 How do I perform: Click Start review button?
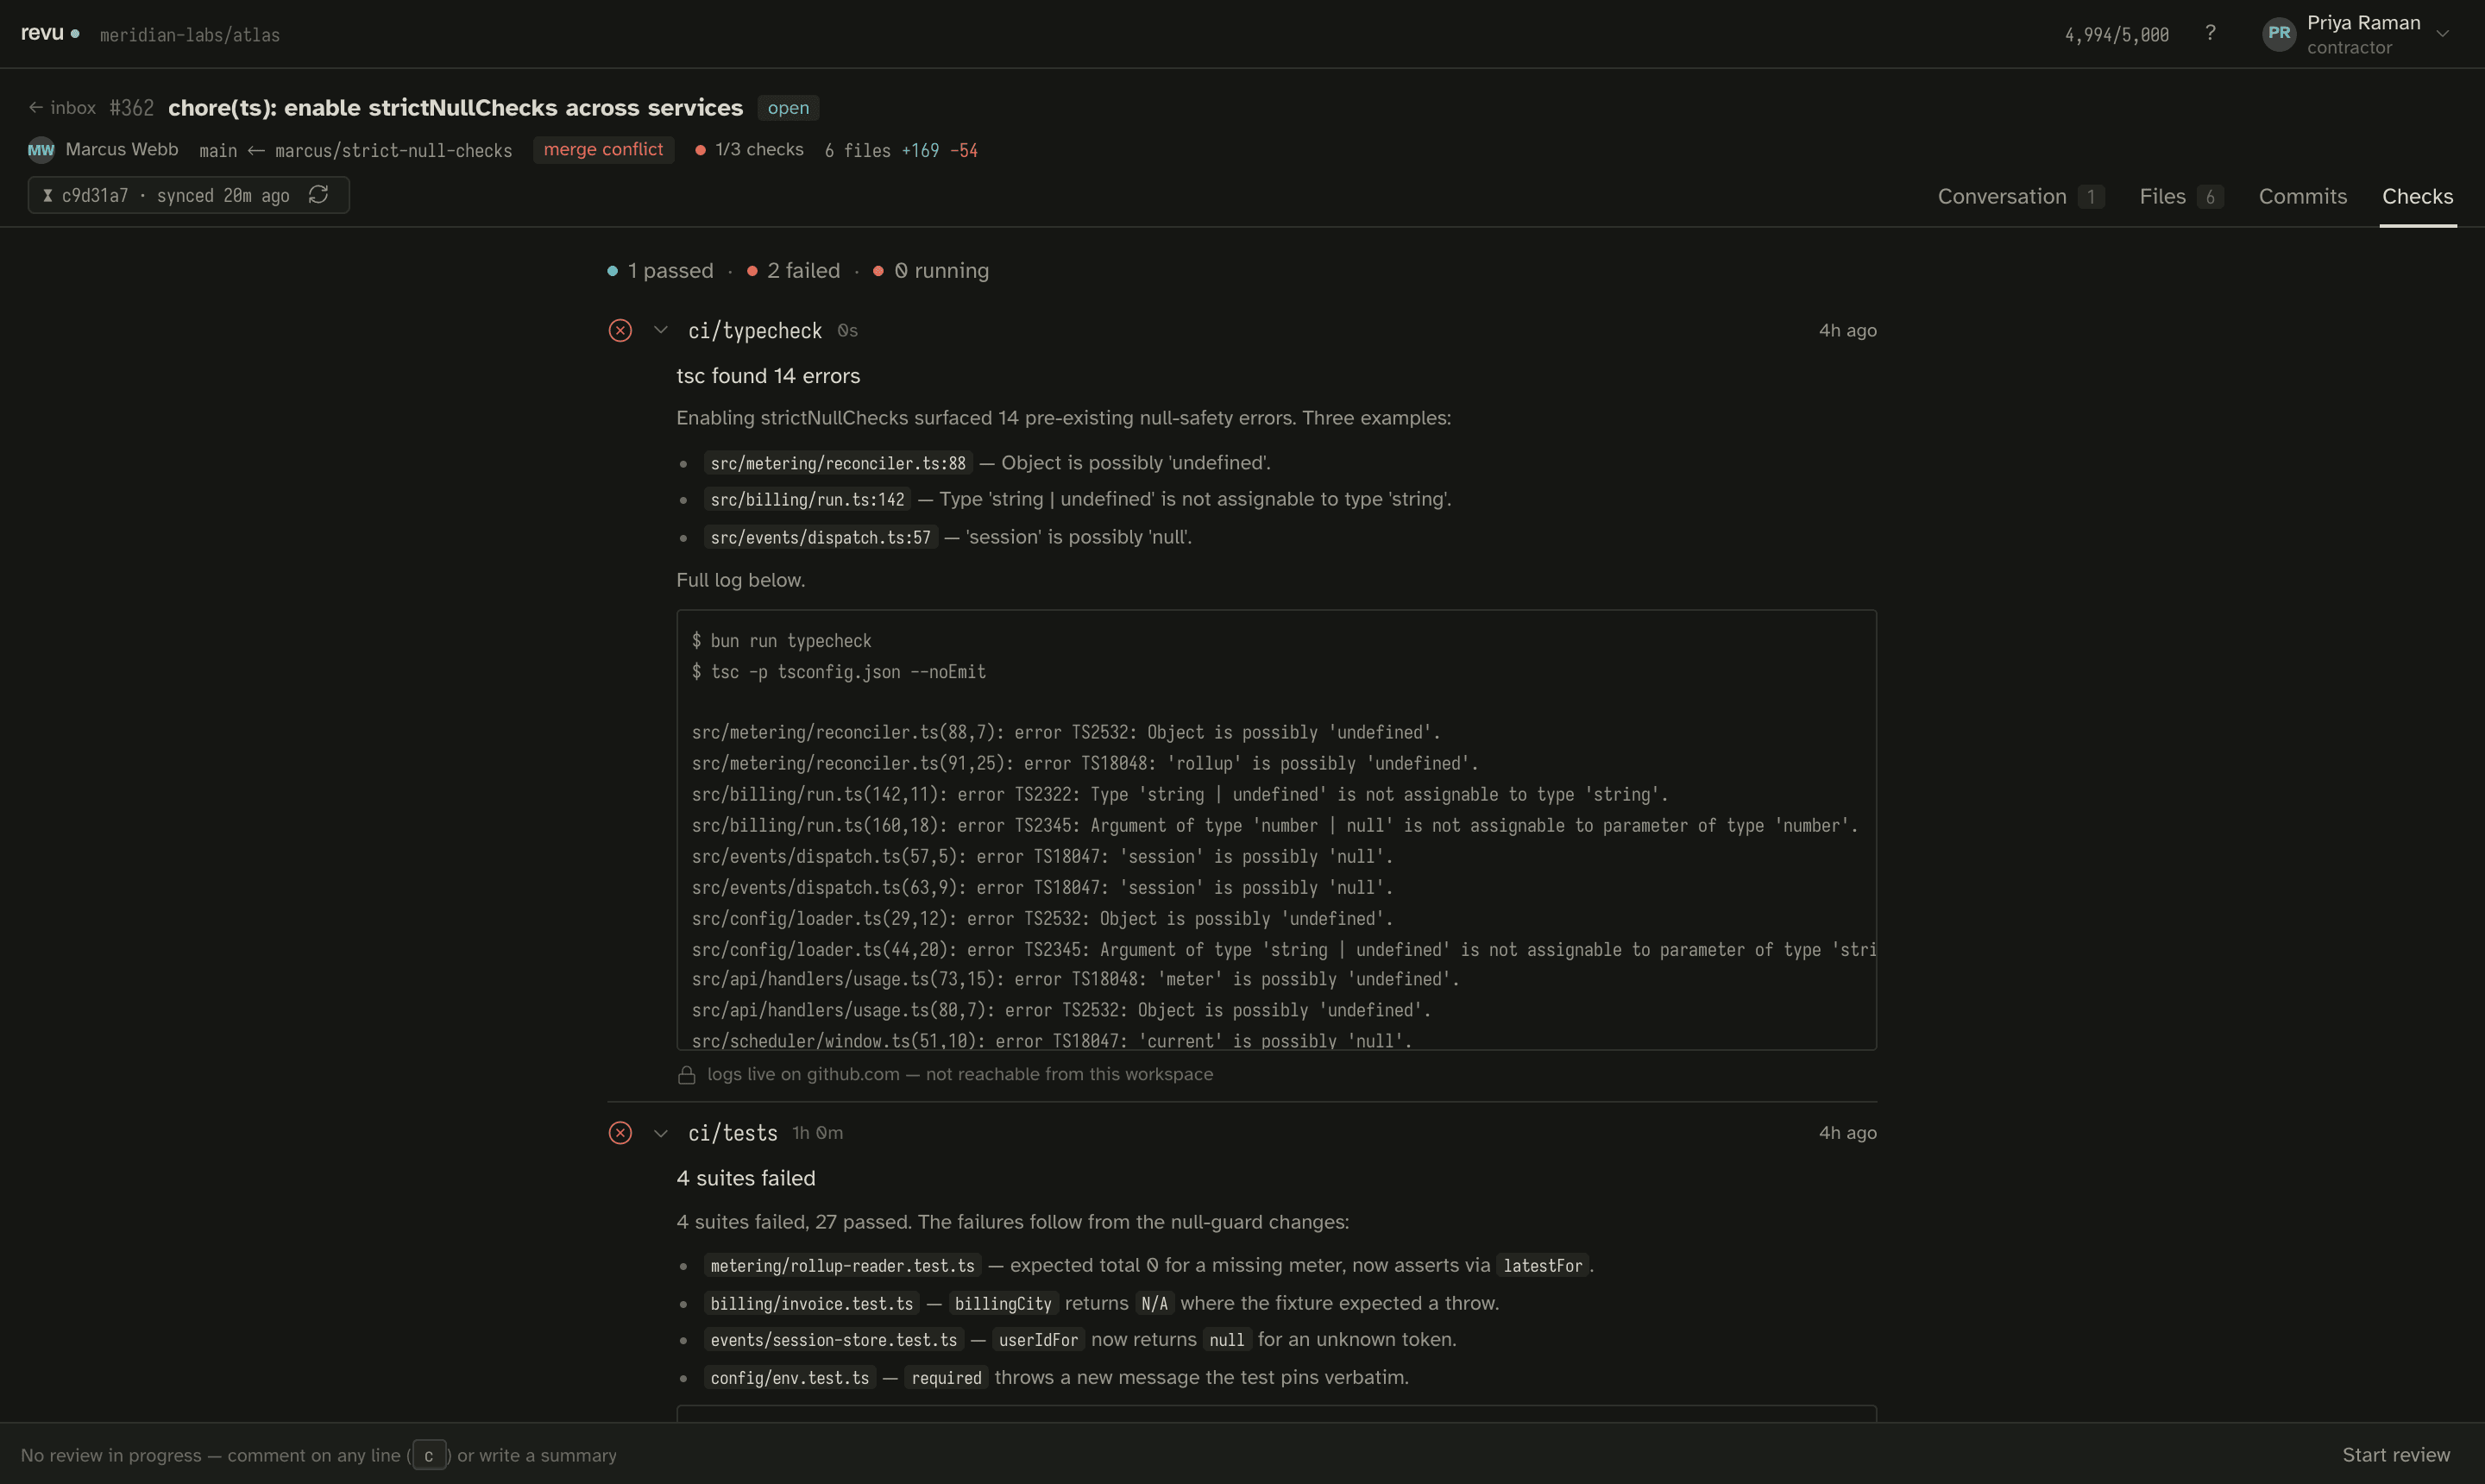[x=2396, y=1455]
